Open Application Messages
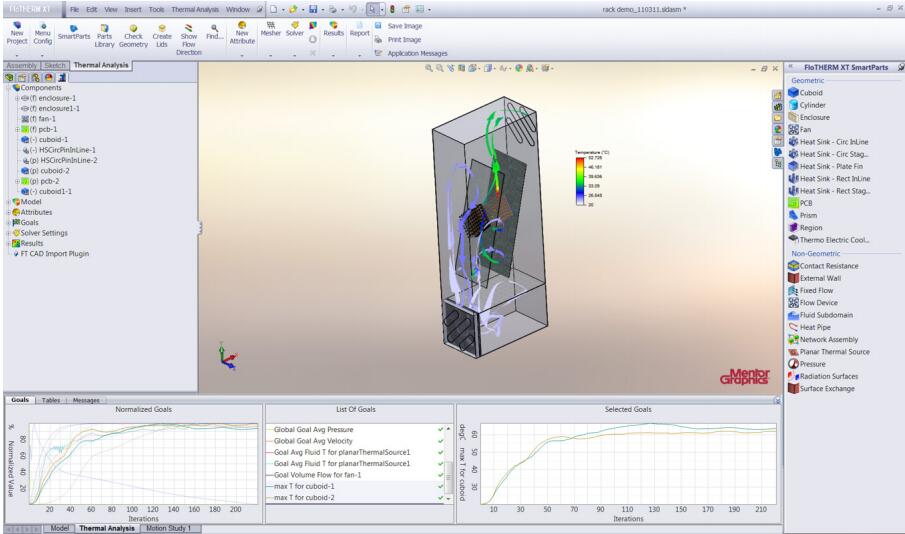This screenshot has height=534, width=905. [x=411, y=53]
